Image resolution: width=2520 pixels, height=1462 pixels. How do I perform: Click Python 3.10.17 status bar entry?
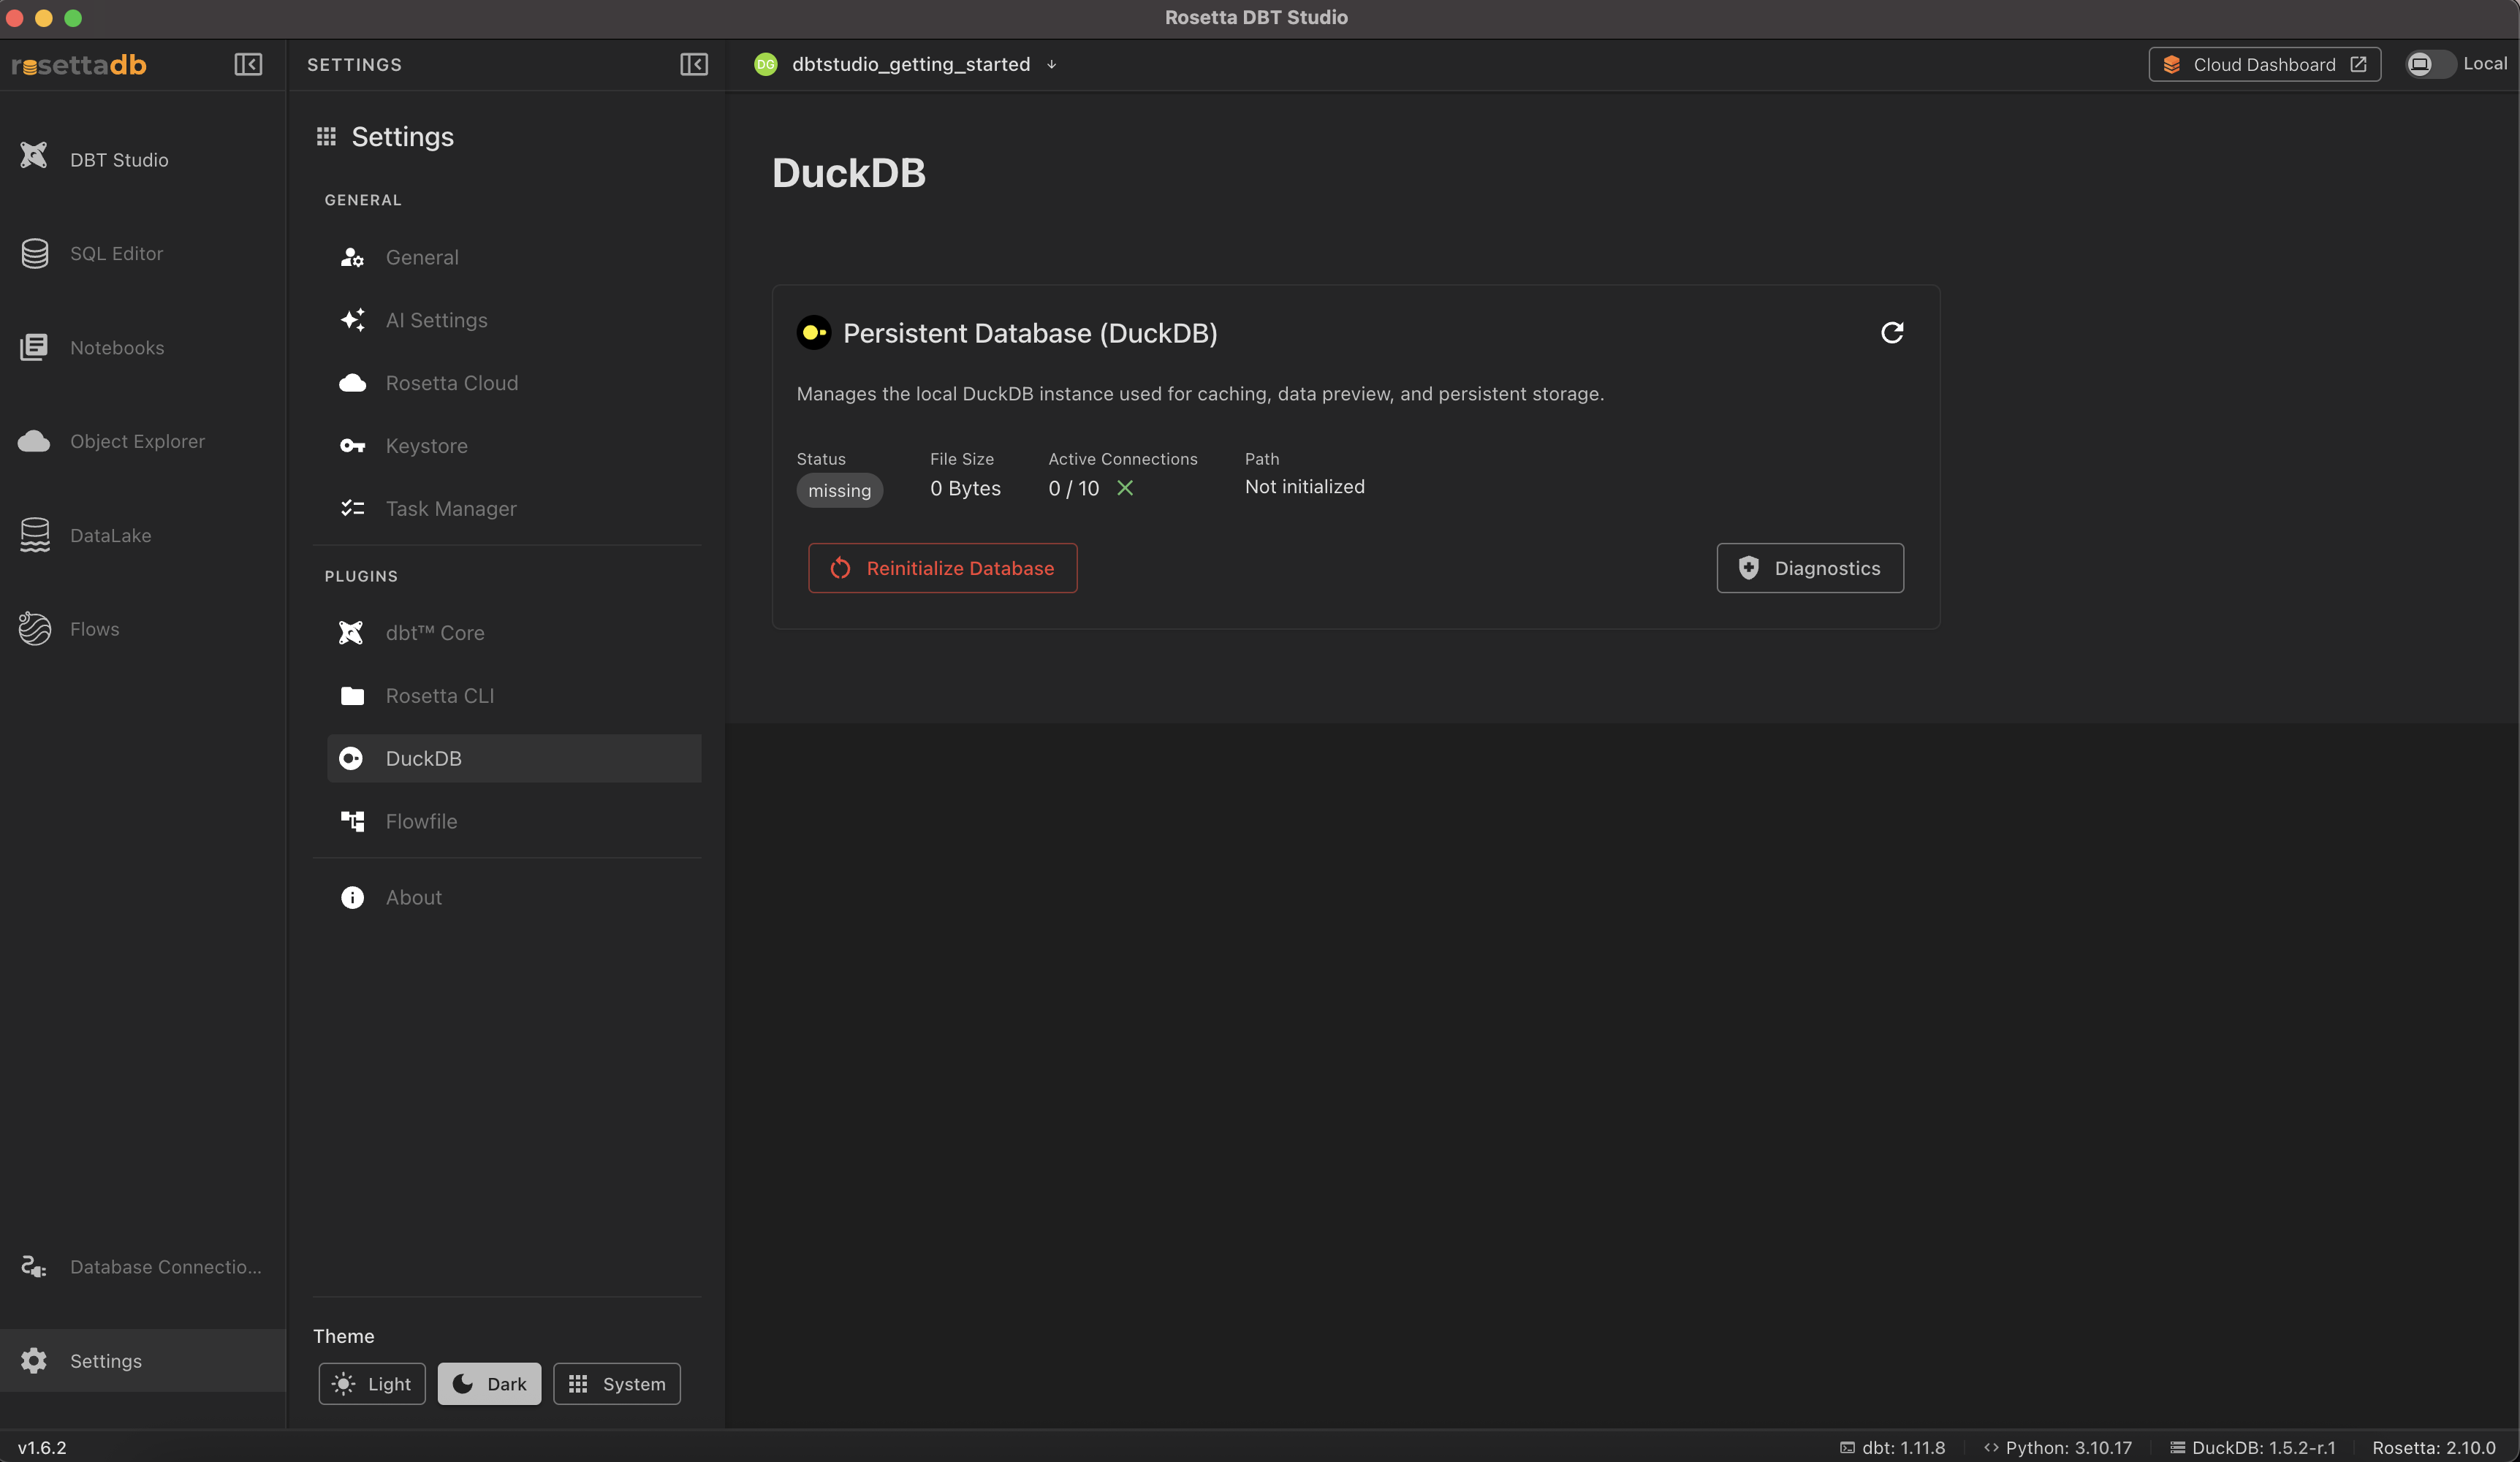pos(2057,1447)
